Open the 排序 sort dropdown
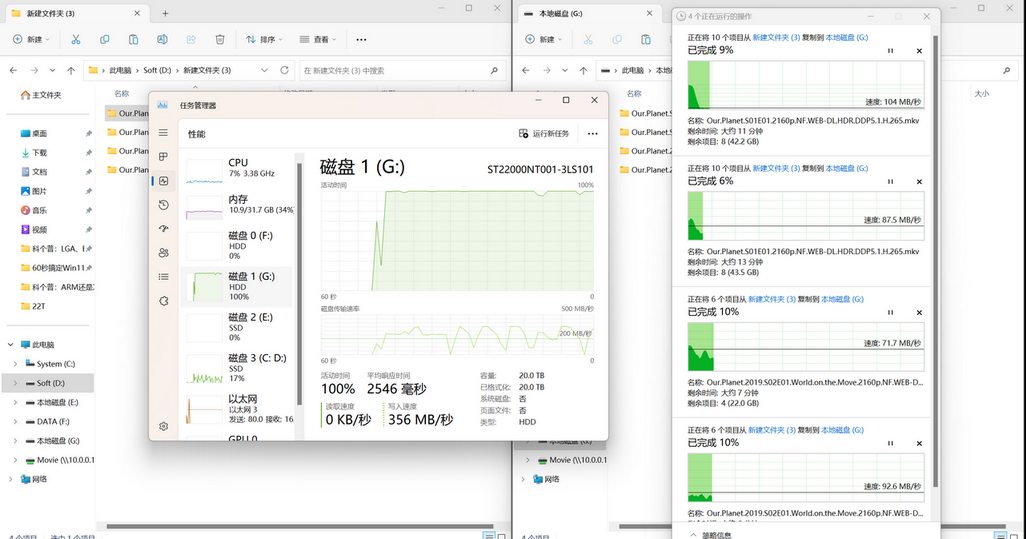 pos(264,39)
